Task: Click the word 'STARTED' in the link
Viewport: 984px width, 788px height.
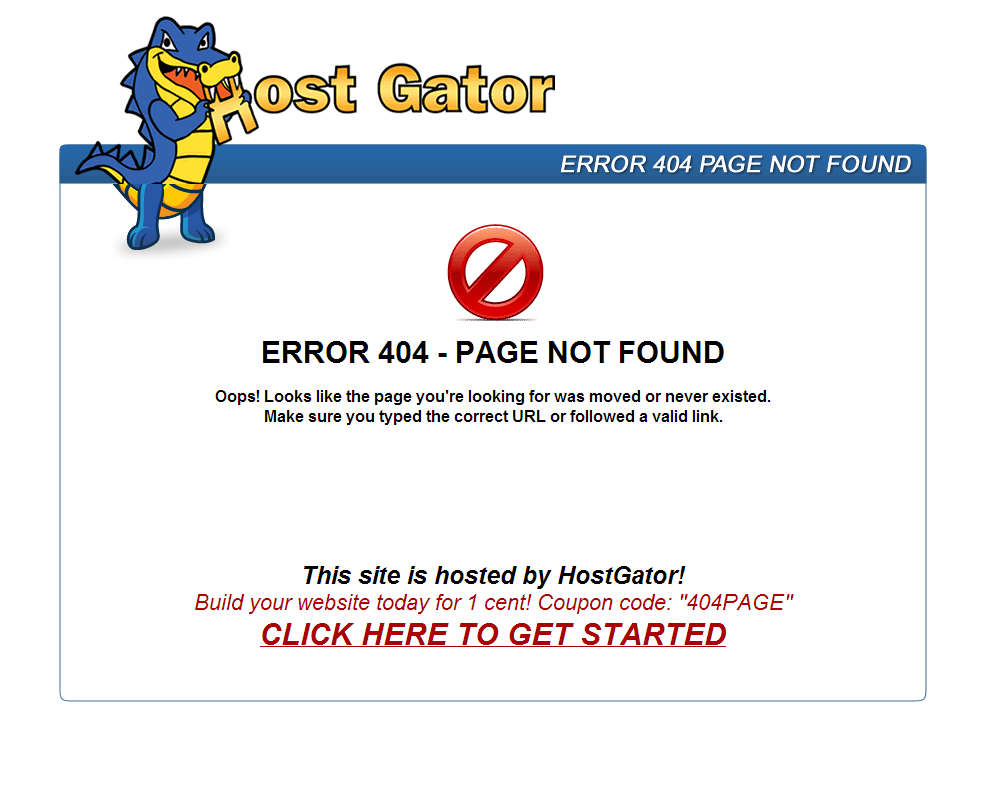Action: [653, 634]
